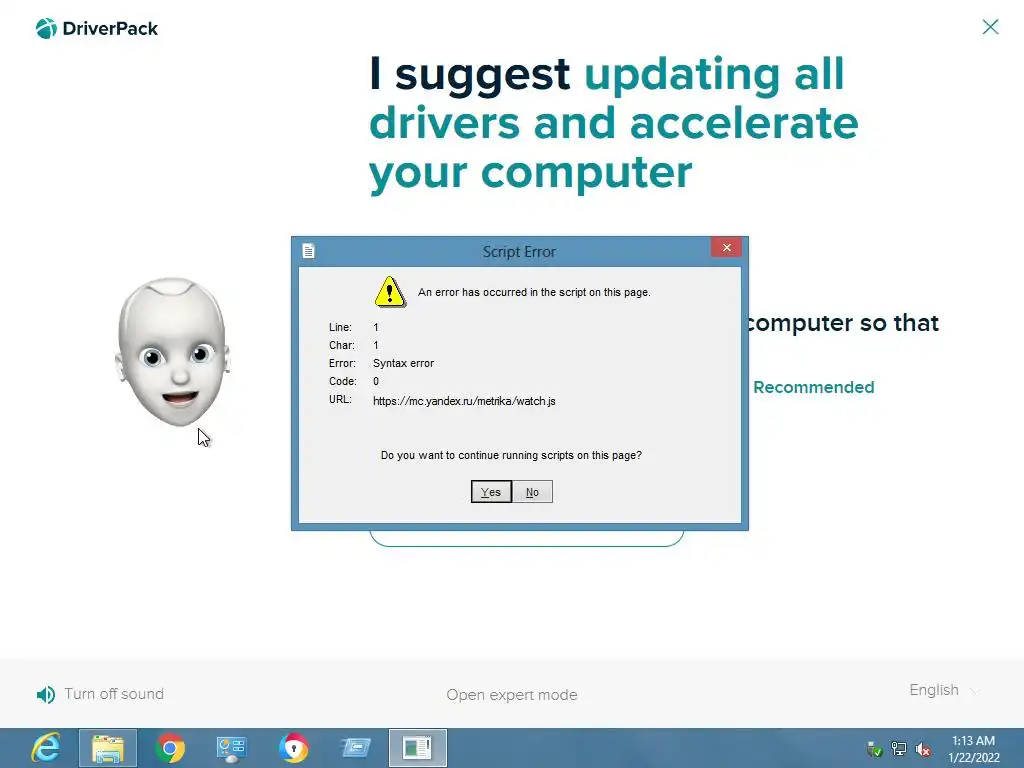Click the watch.js URL text

[464, 401]
